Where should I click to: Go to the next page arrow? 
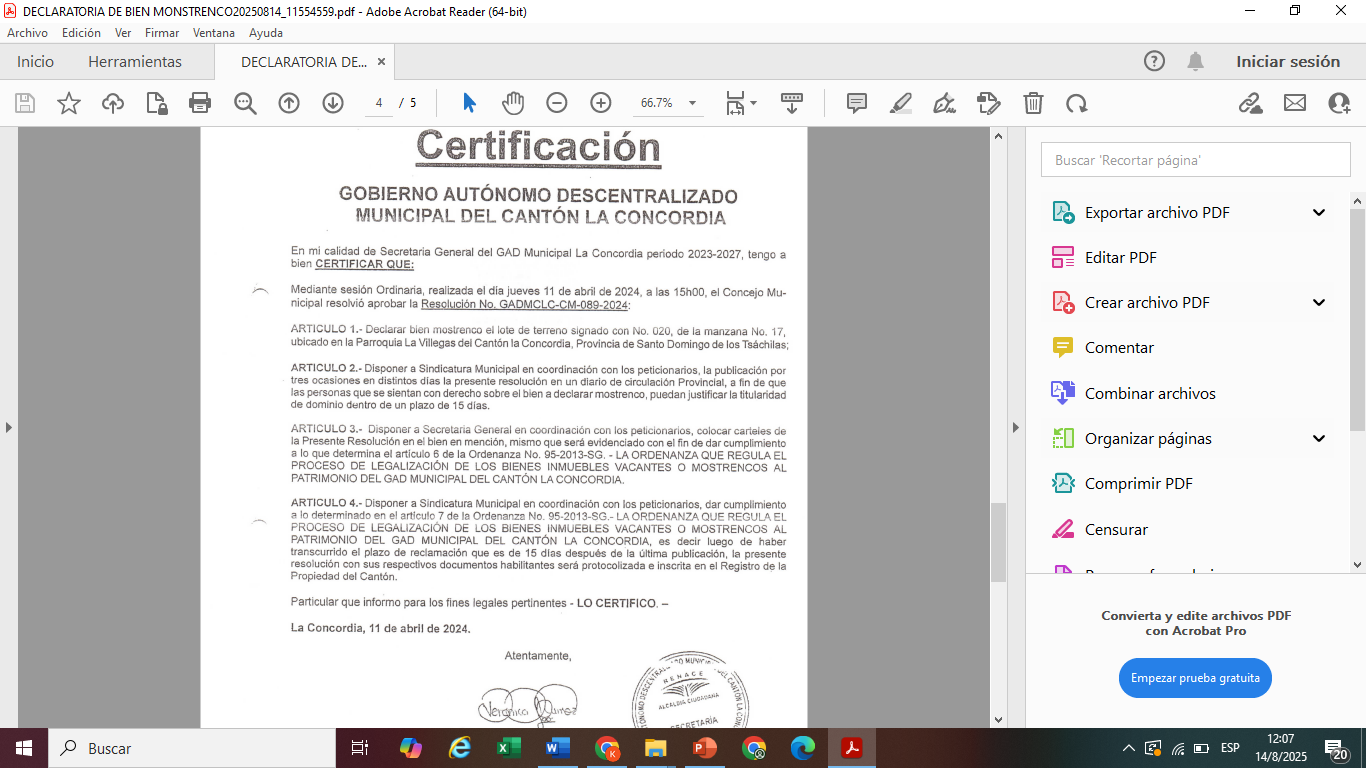click(333, 103)
